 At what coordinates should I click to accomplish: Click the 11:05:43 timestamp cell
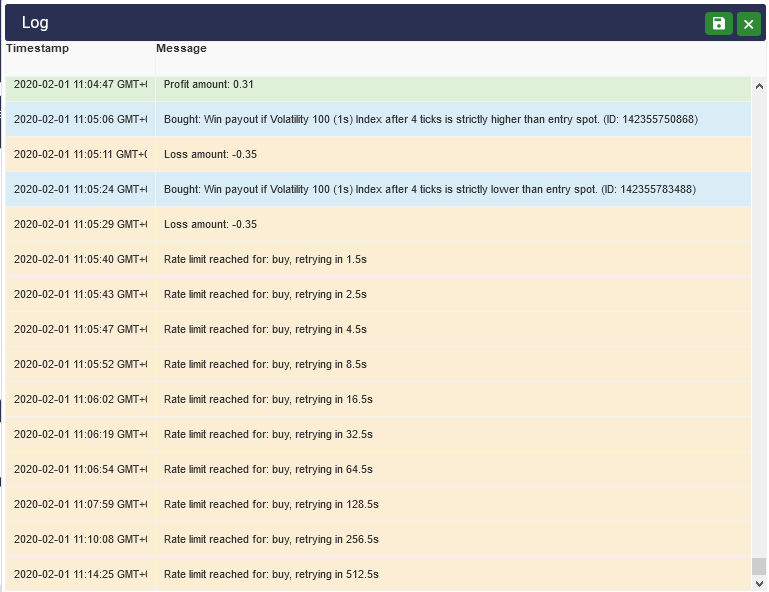click(80, 294)
